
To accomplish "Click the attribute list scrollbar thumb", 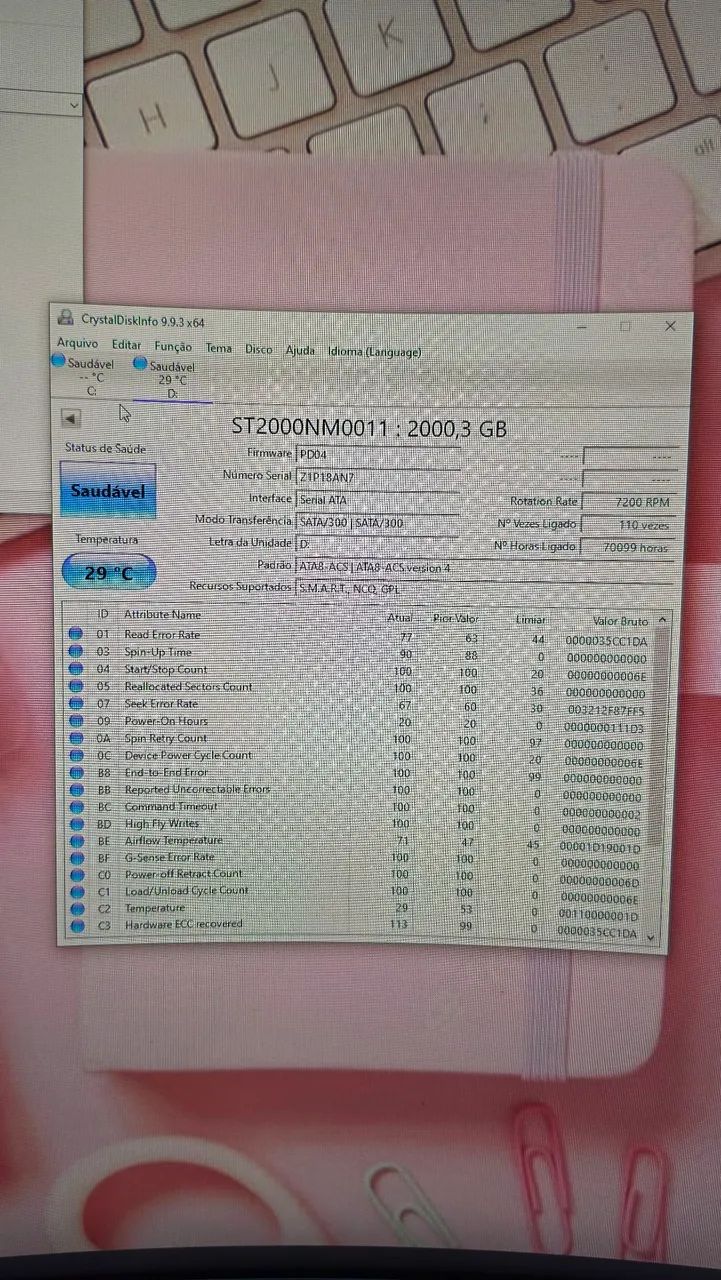I will (655, 735).
